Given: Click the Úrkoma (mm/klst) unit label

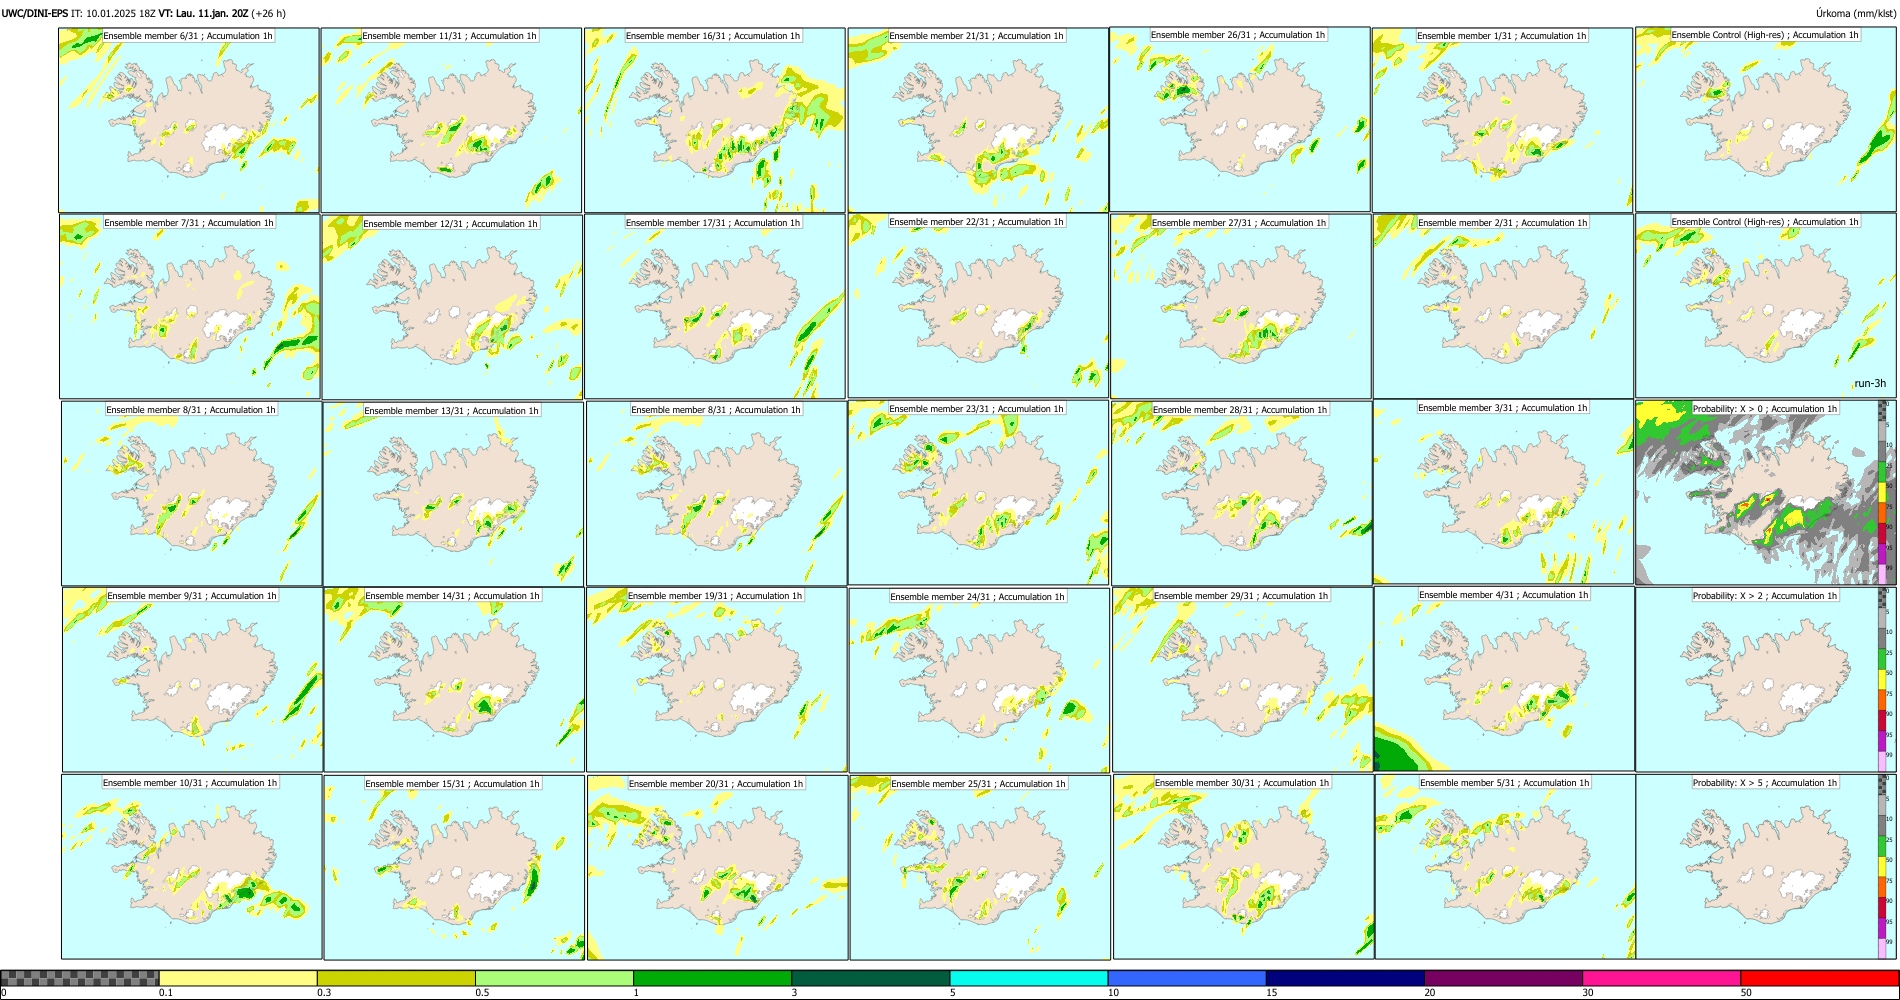Looking at the screenshot, I should pos(1855,13).
